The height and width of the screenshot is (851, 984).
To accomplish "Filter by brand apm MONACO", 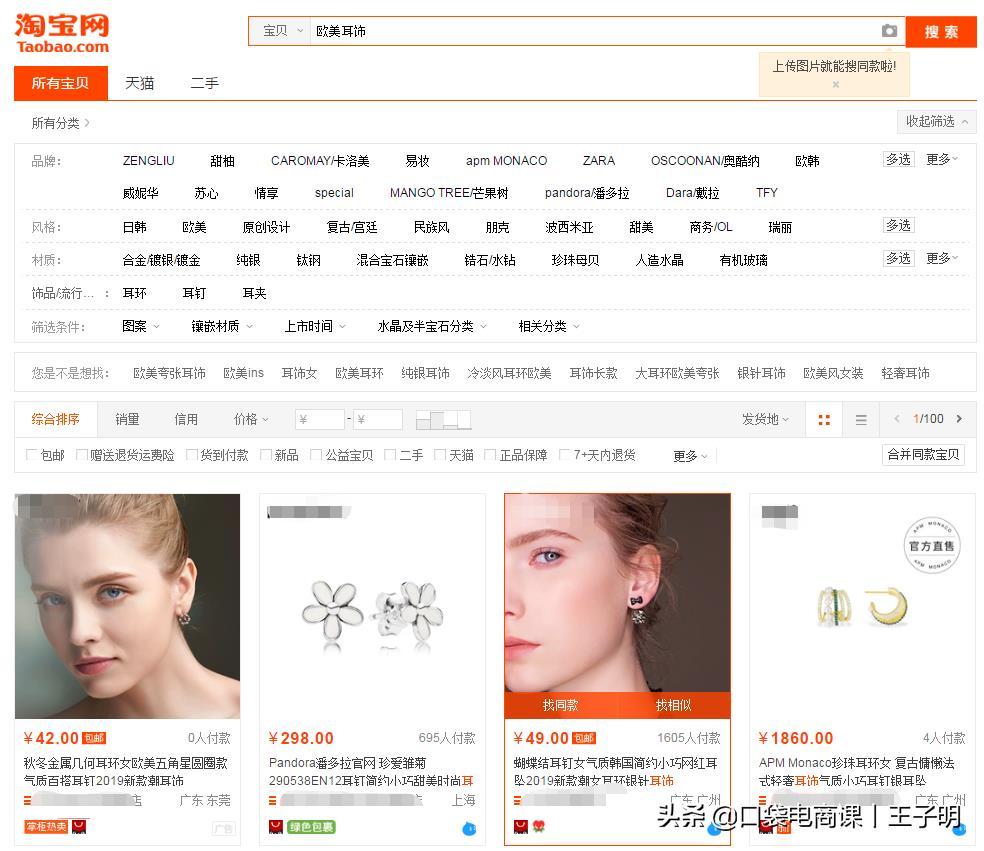I will point(506,161).
